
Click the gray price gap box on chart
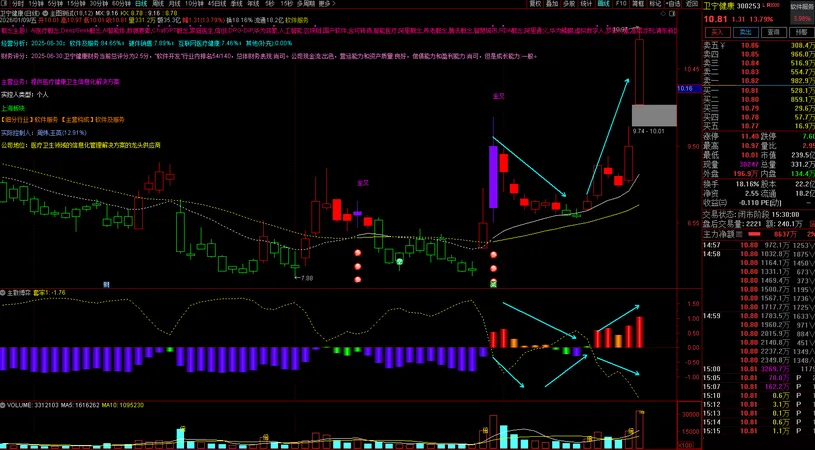[x=653, y=114]
